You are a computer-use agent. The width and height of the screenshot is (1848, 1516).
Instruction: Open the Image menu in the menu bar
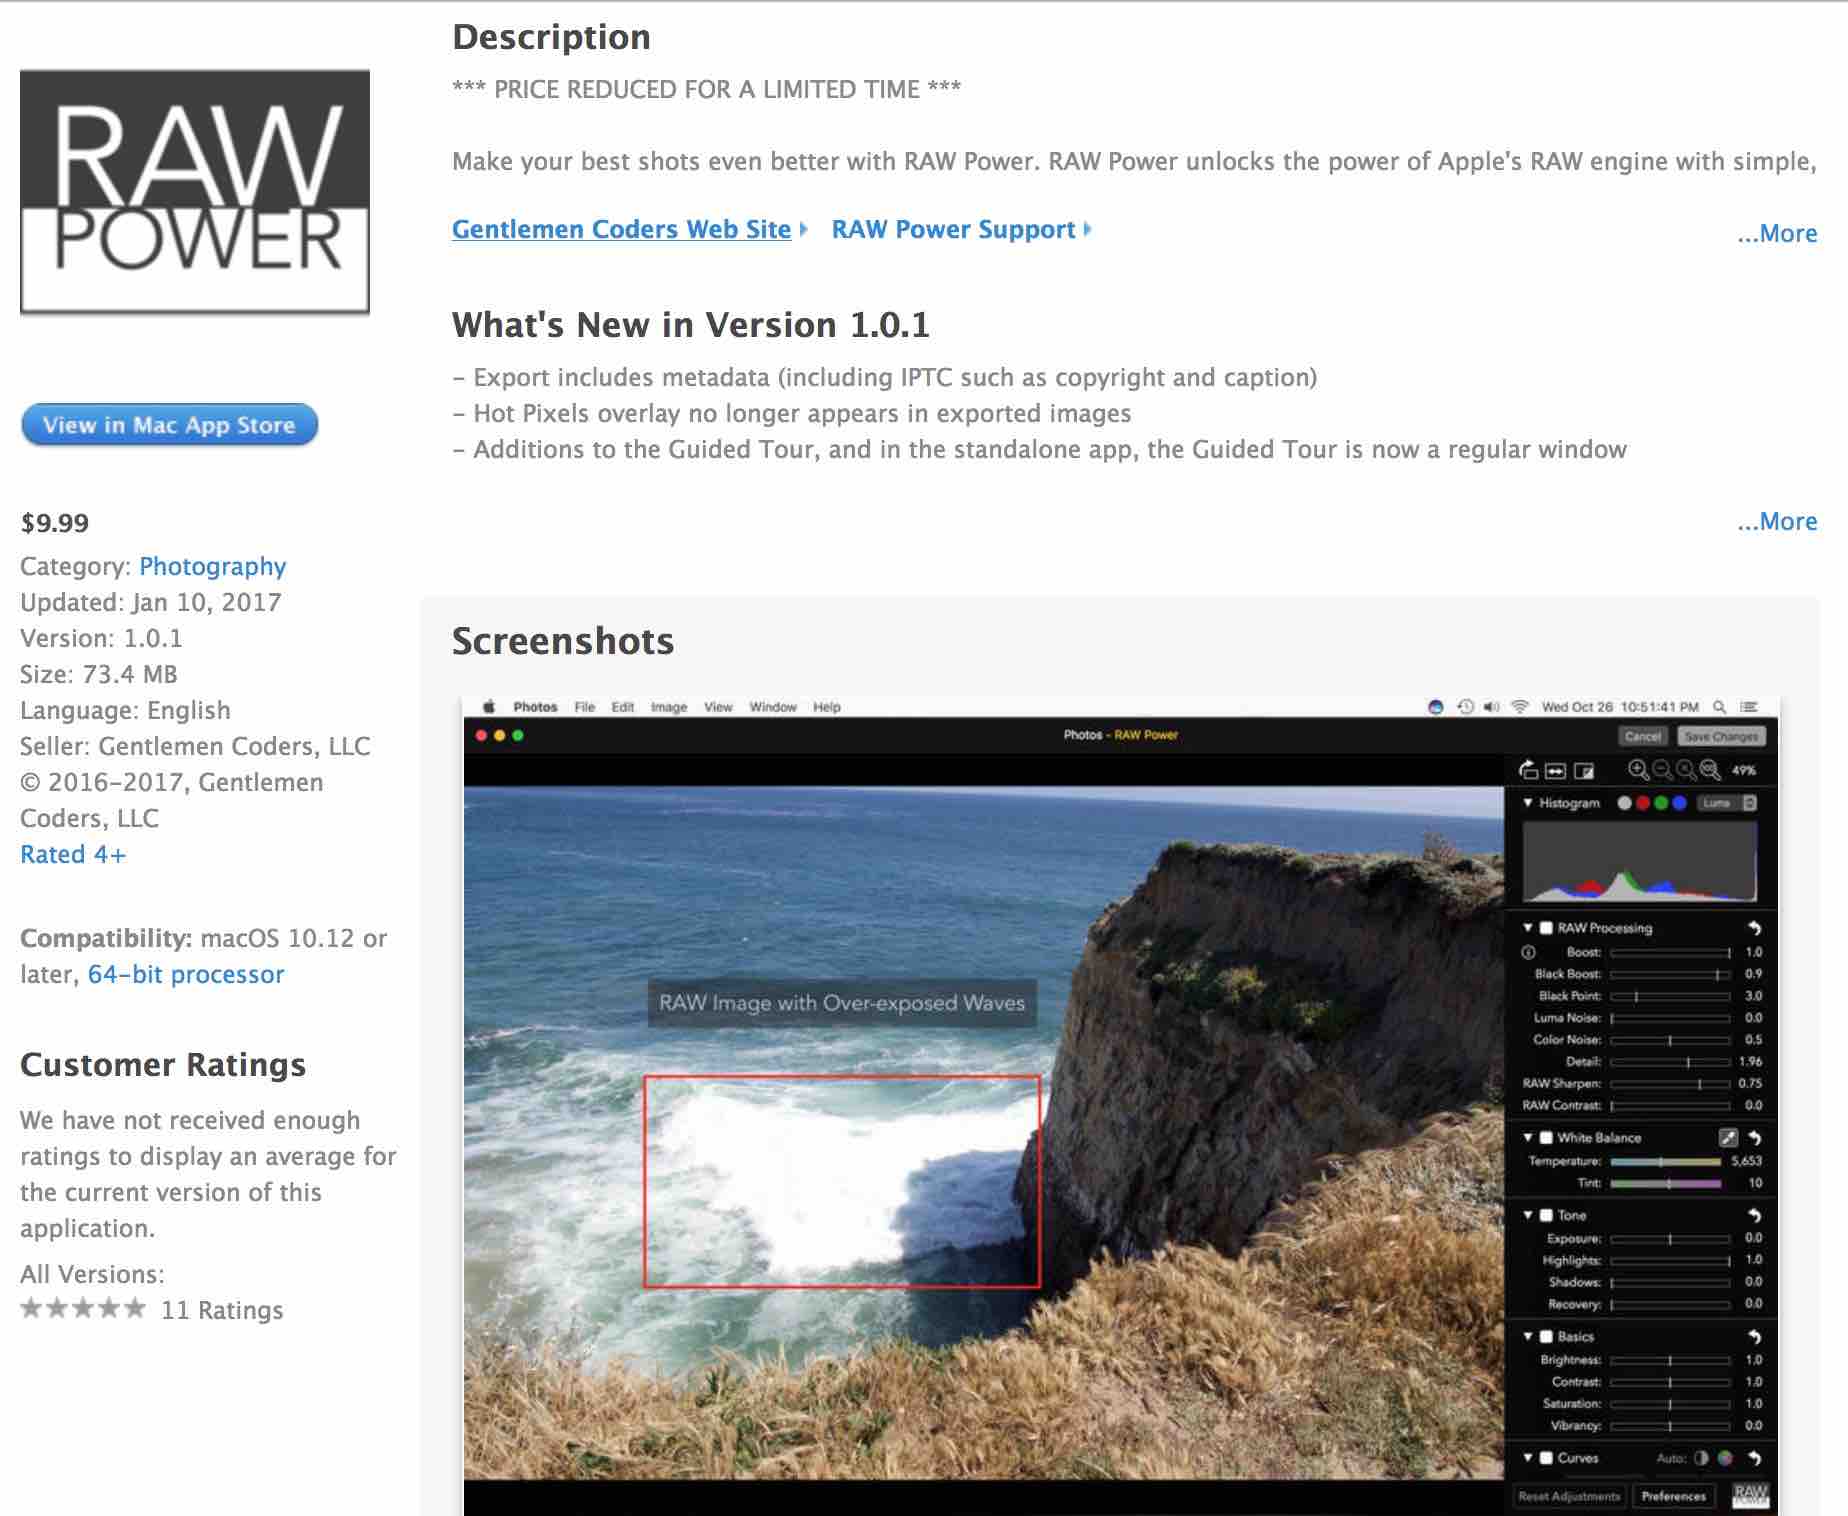click(x=669, y=707)
